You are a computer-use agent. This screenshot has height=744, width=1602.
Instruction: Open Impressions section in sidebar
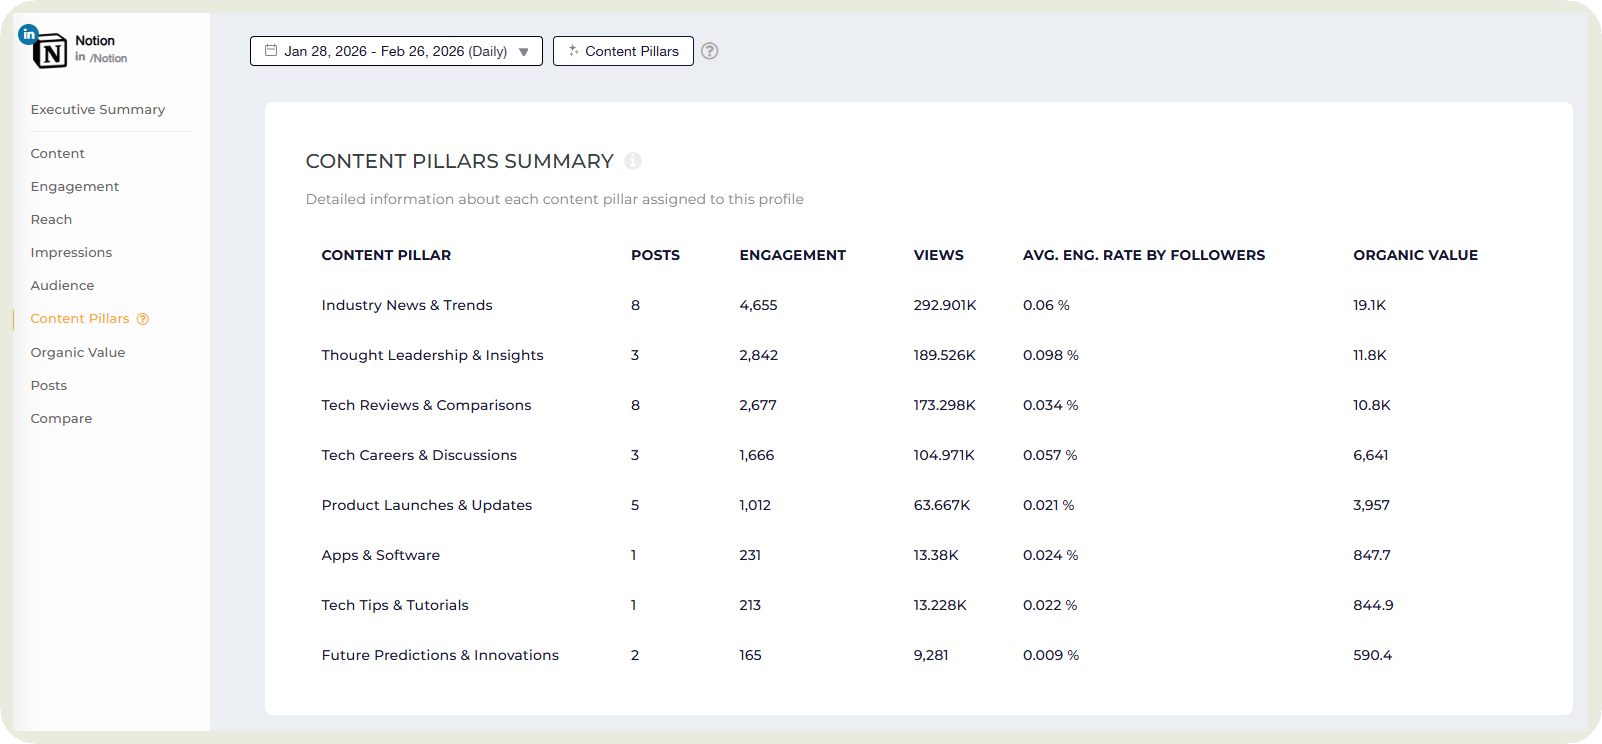tap(71, 253)
